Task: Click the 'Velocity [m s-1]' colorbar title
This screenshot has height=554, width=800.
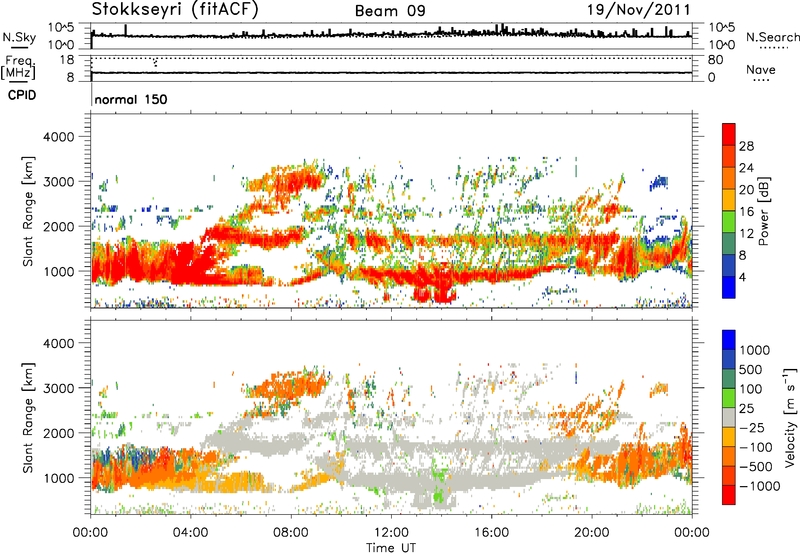Action: [x=790, y=417]
